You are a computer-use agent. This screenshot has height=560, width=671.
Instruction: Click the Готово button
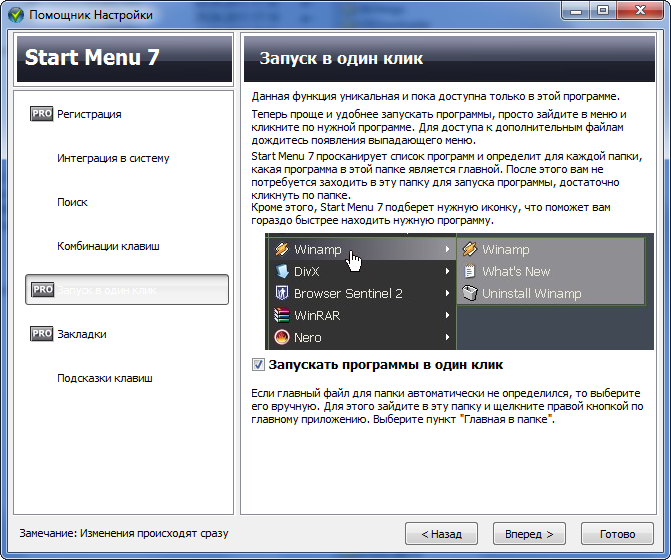[617, 533]
